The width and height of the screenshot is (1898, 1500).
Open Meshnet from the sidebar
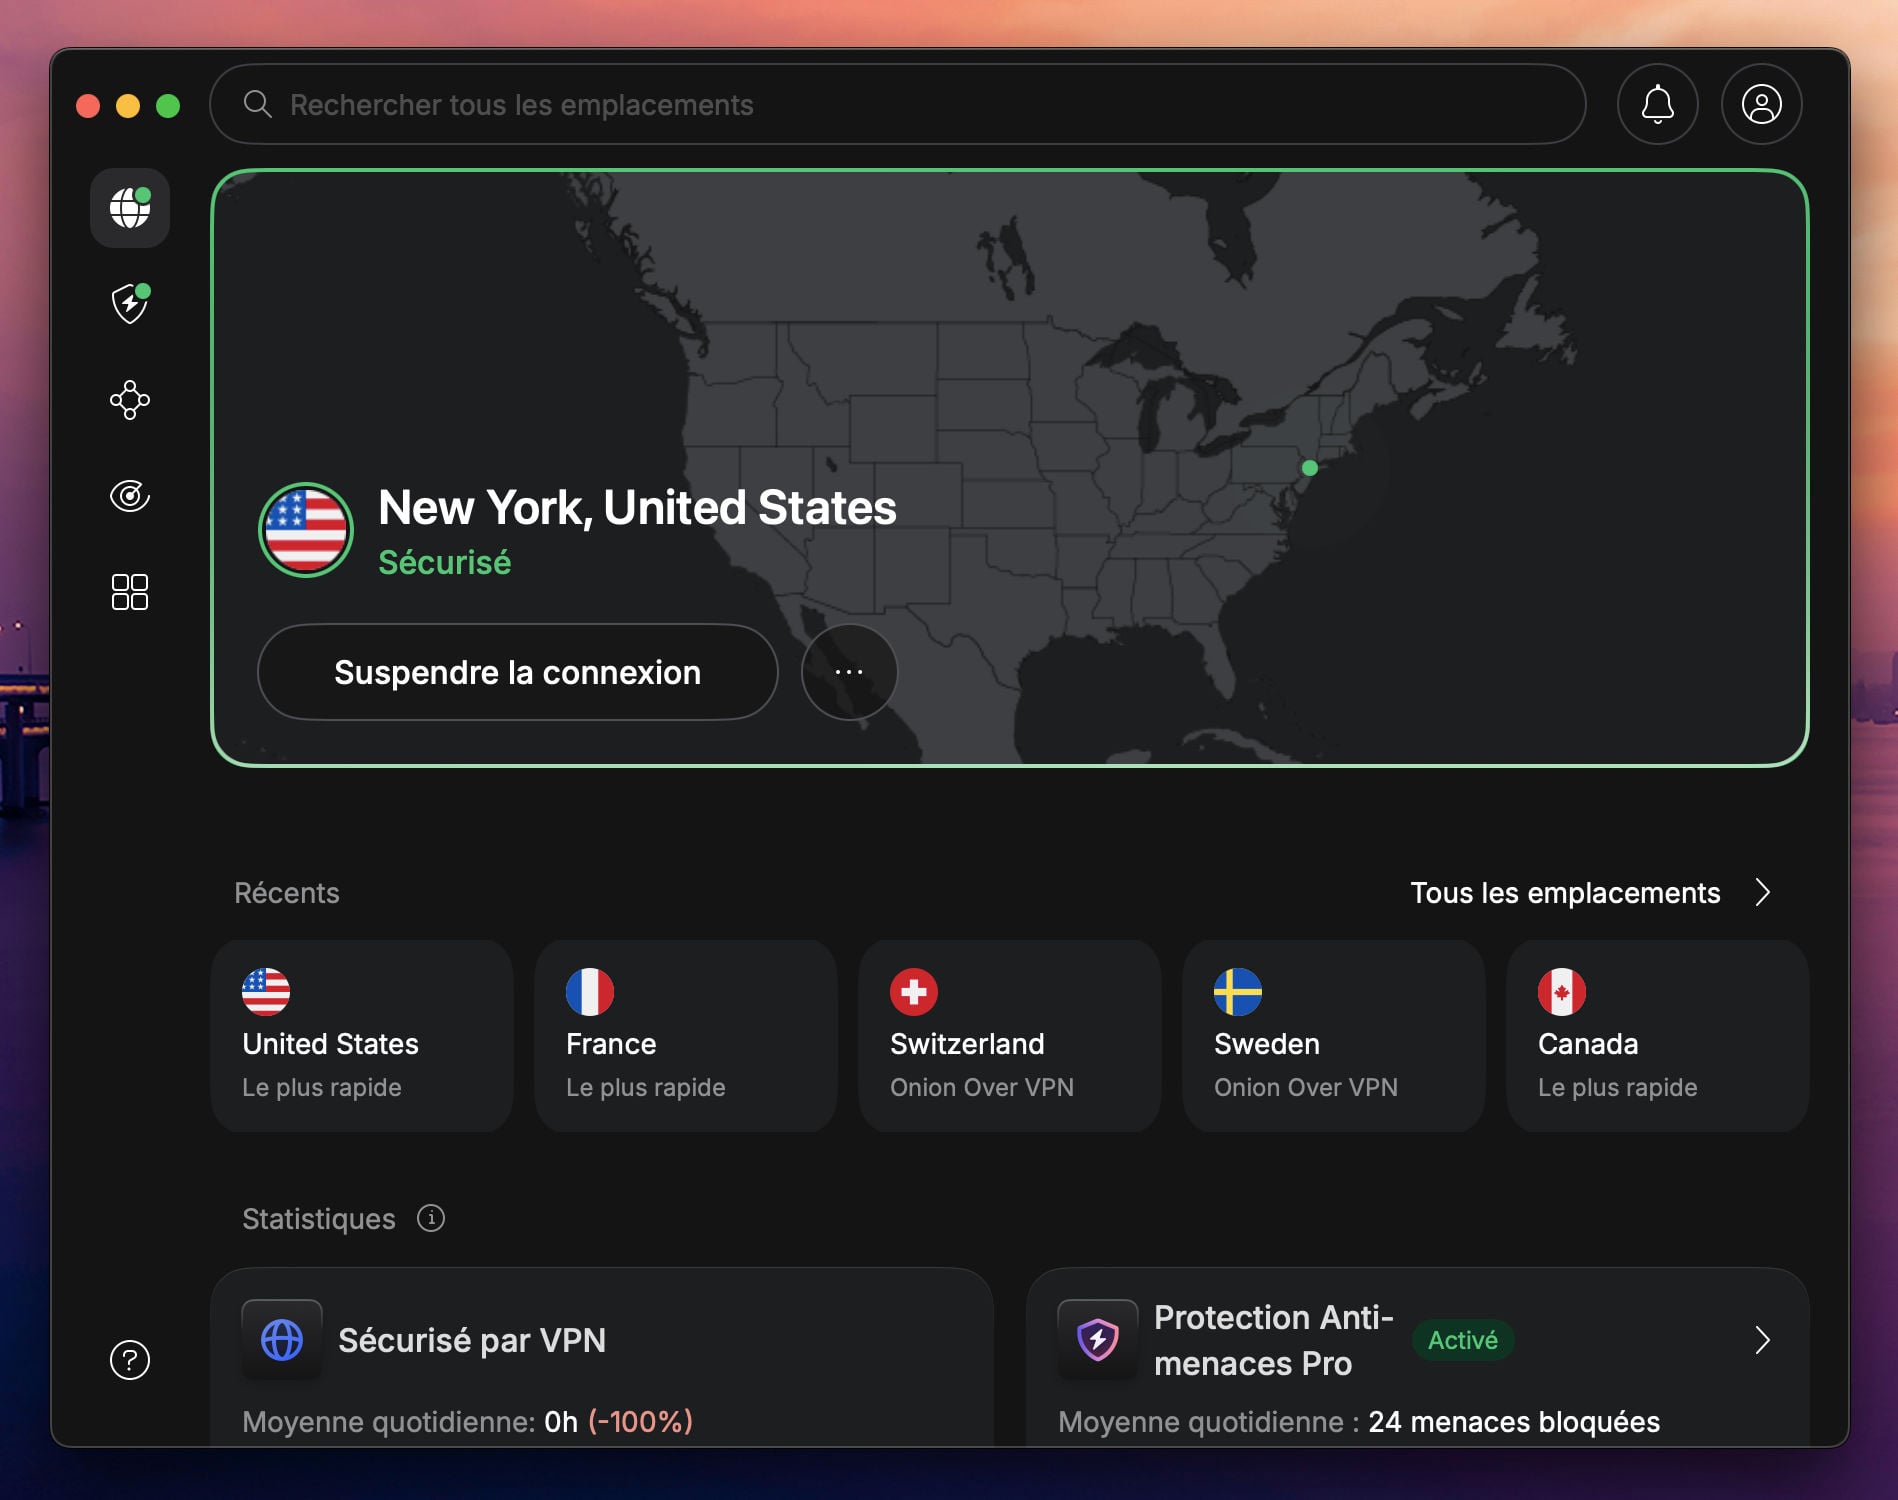pos(128,400)
